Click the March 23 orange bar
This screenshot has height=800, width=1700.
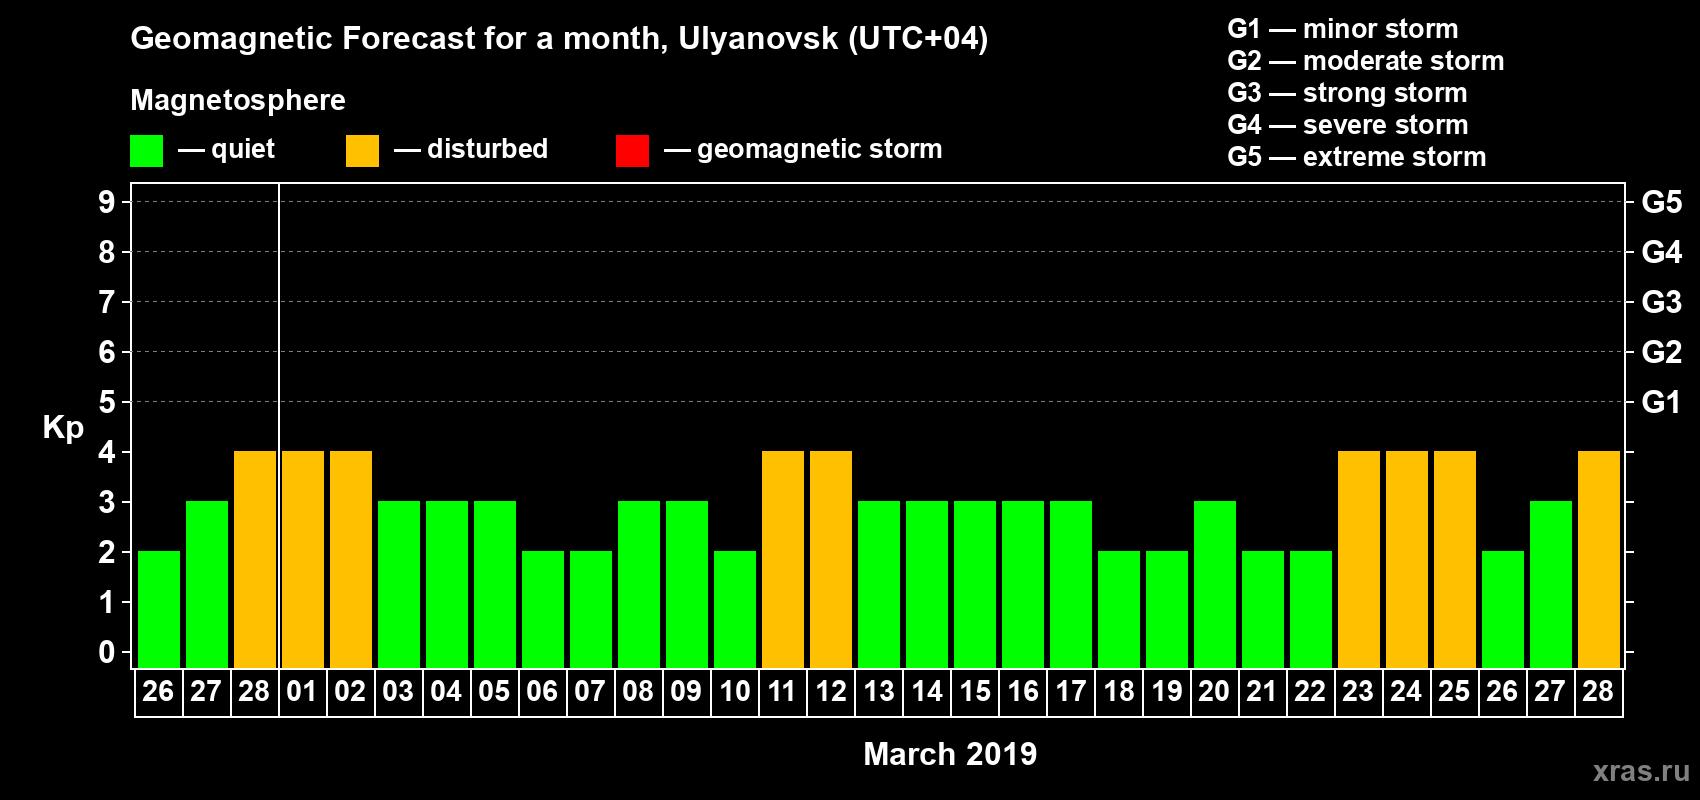1359,559
